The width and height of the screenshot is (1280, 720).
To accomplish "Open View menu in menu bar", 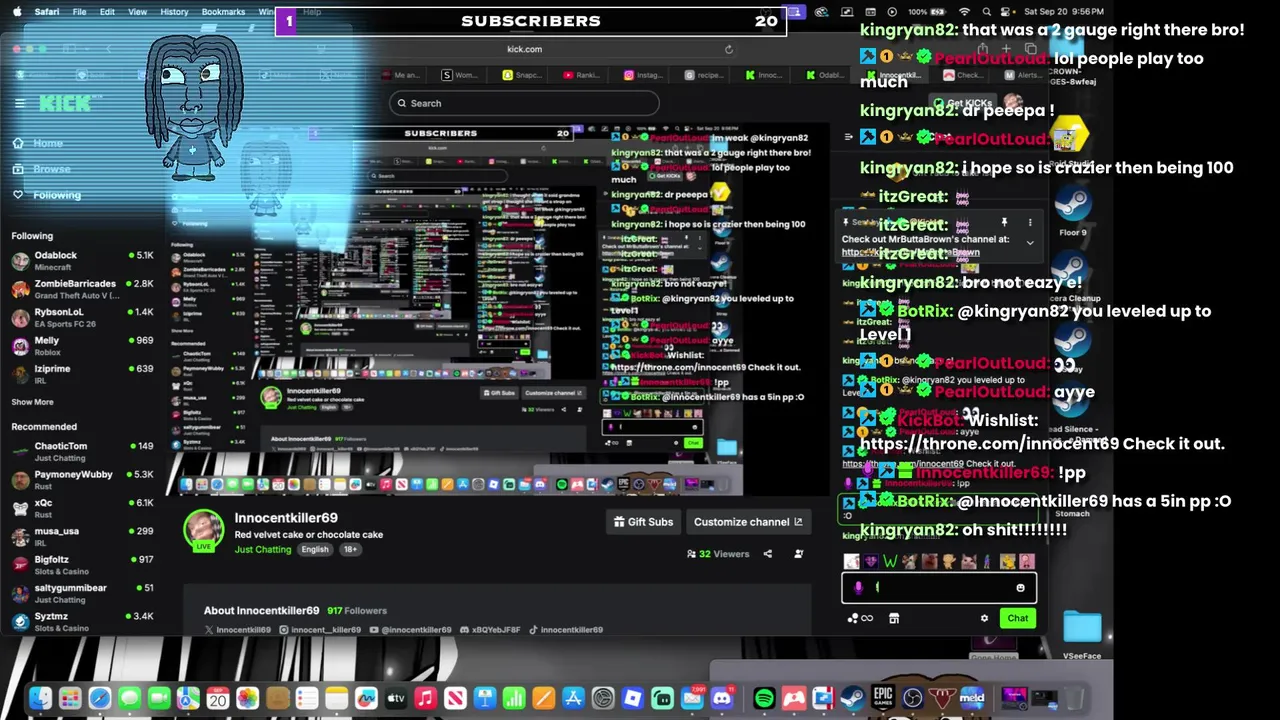I will 137,12.
